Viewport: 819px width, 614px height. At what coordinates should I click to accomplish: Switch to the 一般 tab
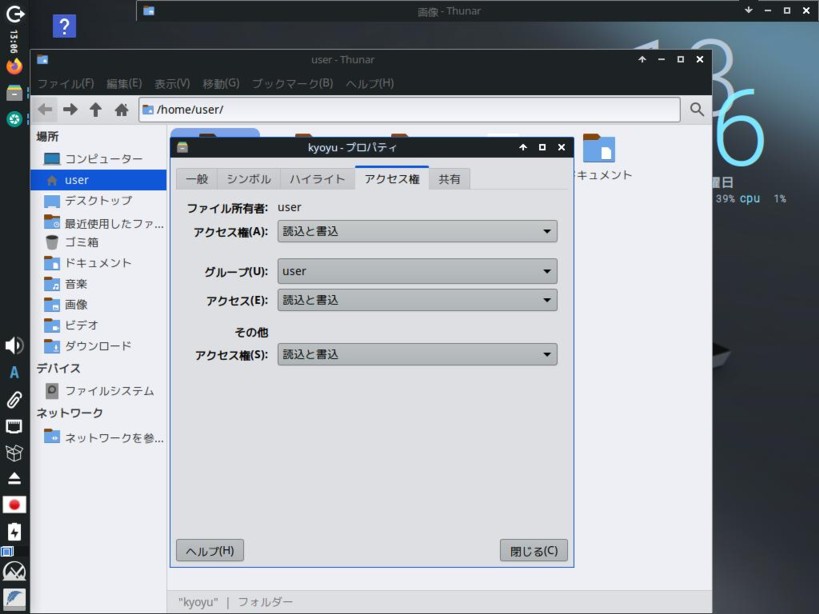click(x=197, y=179)
